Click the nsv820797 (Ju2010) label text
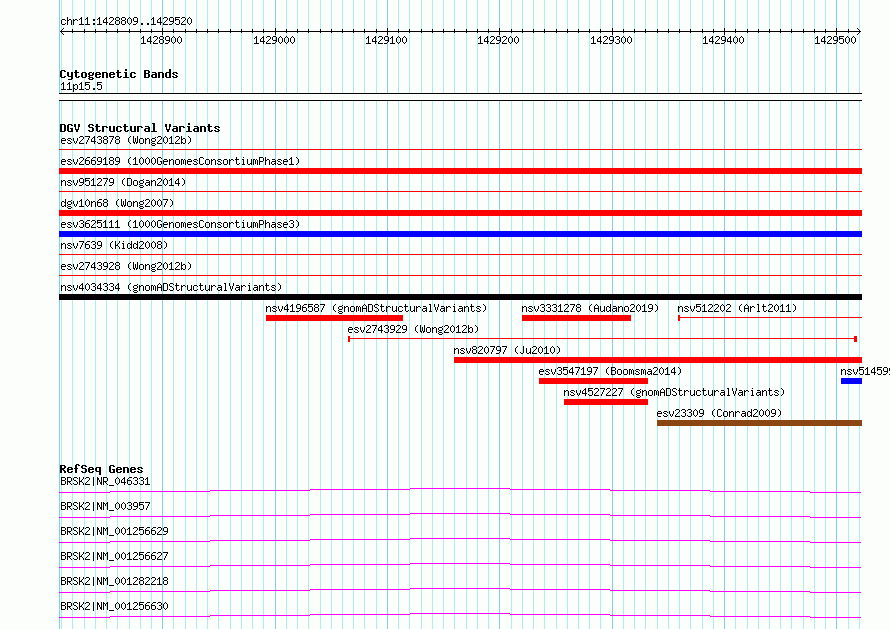 click(507, 350)
